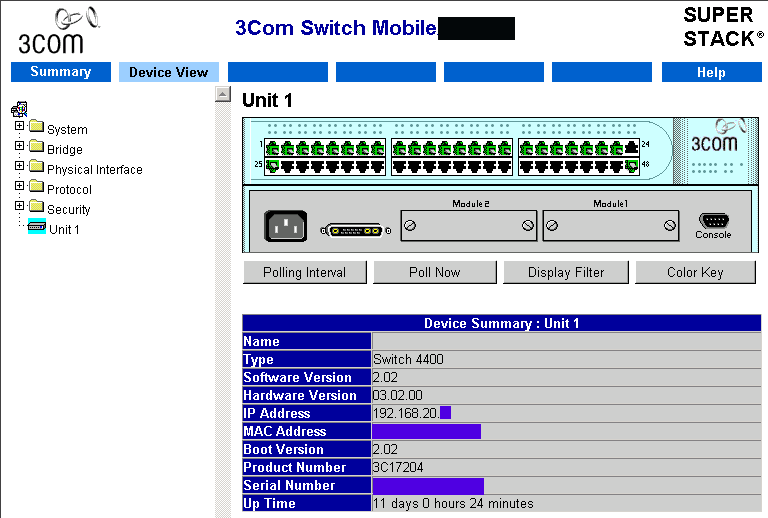
Task: Open the Summary tab
Action: 61,72
